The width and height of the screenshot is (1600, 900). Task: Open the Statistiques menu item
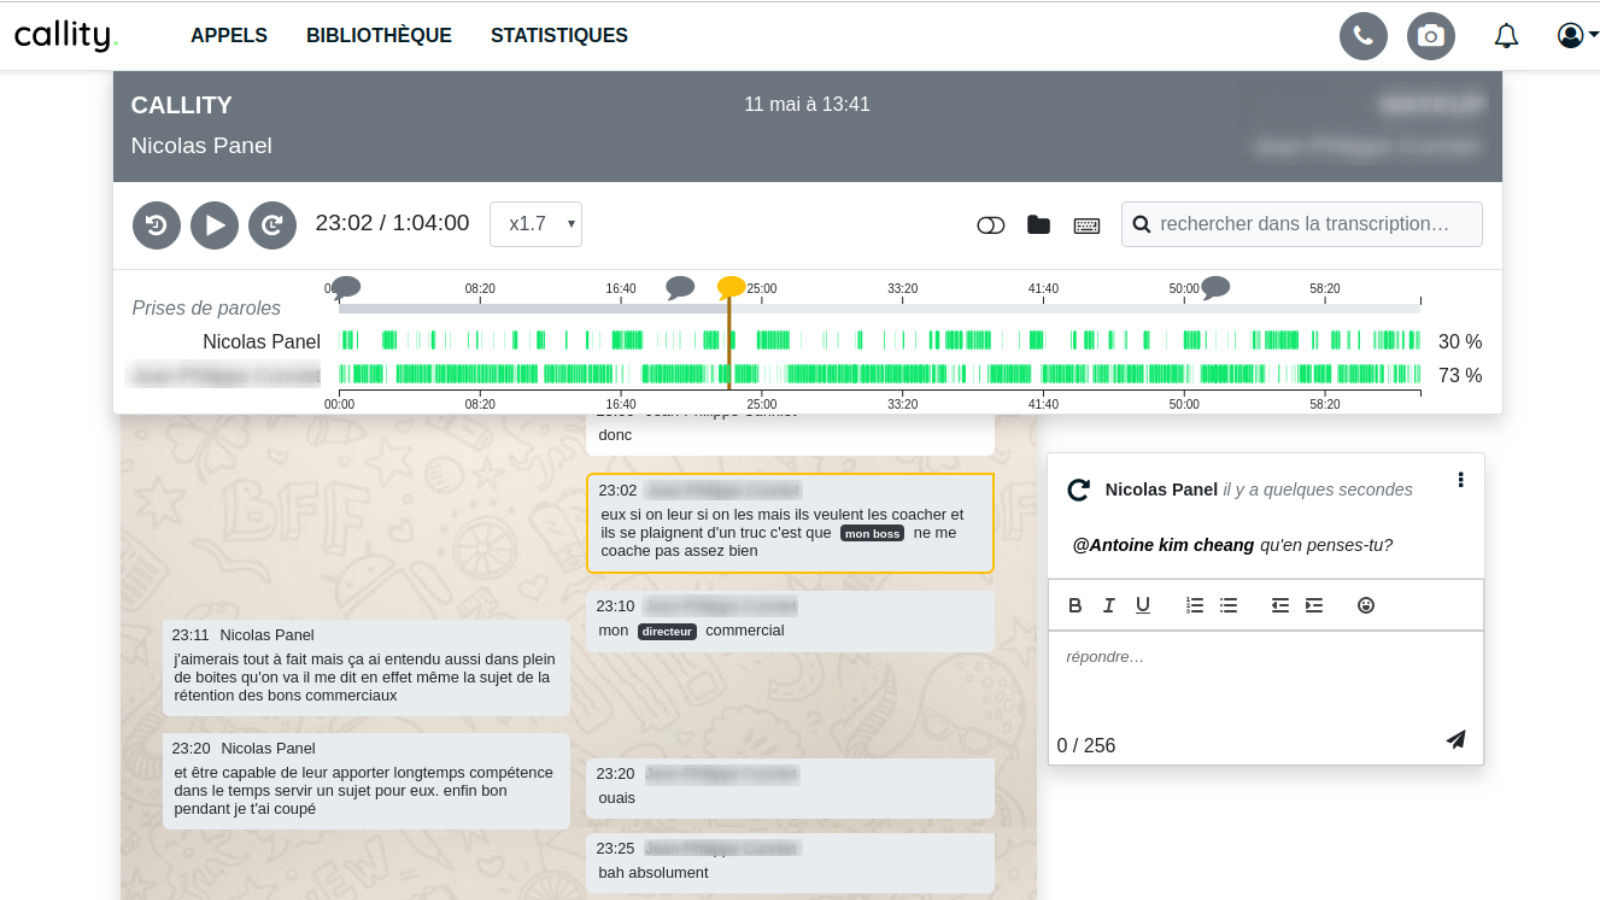tap(559, 36)
